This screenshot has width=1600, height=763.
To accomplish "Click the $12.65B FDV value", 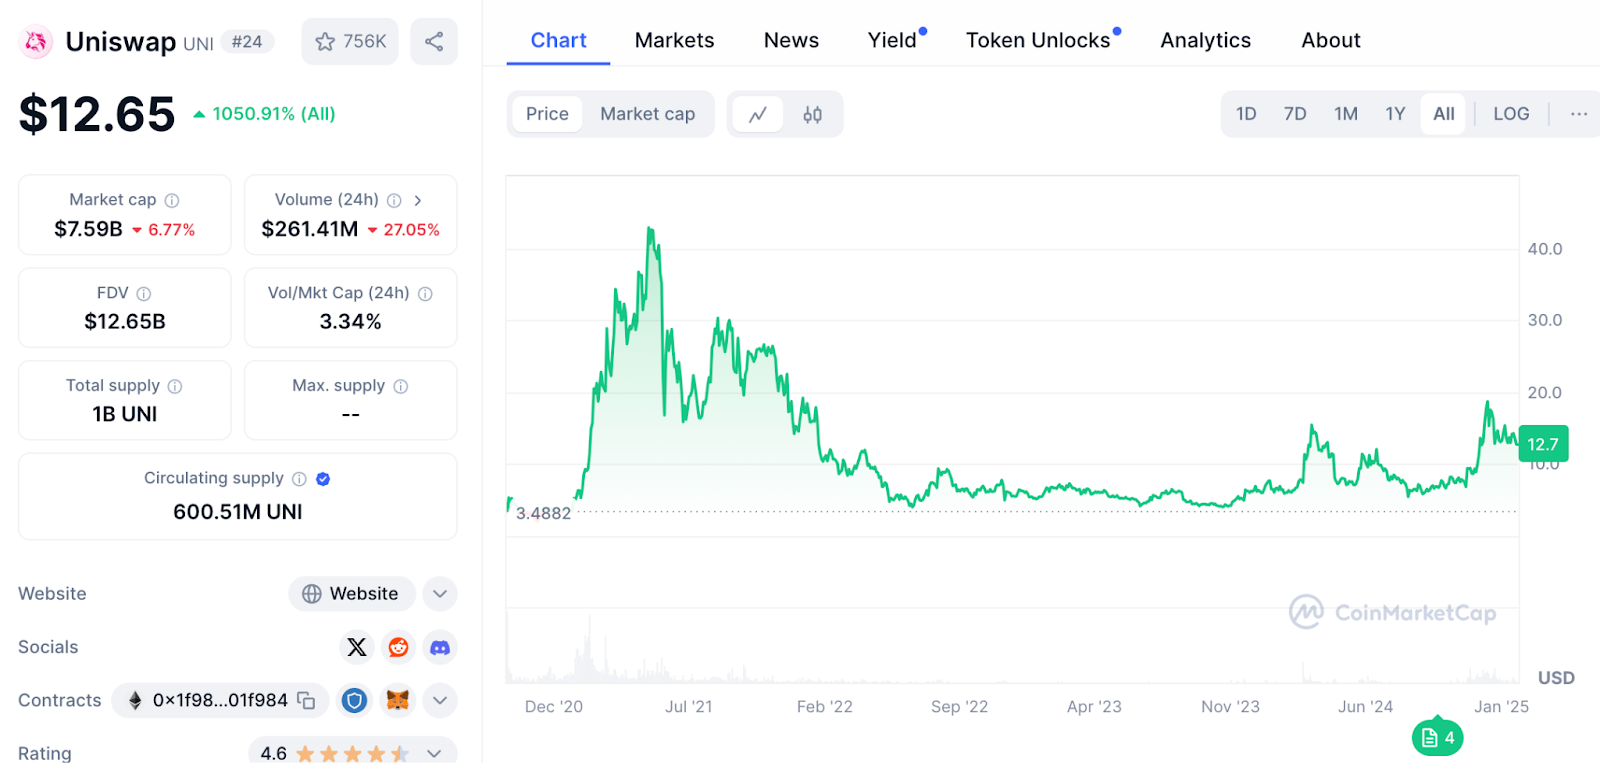I will pyautogui.click(x=125, y=322).
